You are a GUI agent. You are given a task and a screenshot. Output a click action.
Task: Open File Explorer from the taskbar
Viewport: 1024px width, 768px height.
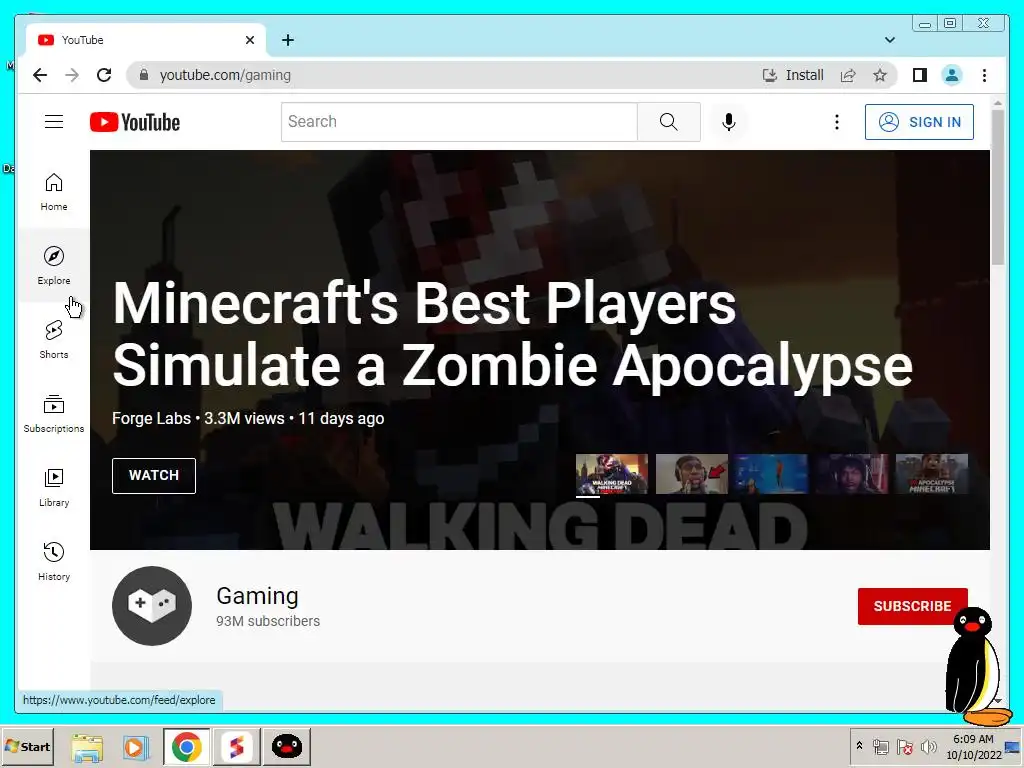87,747
